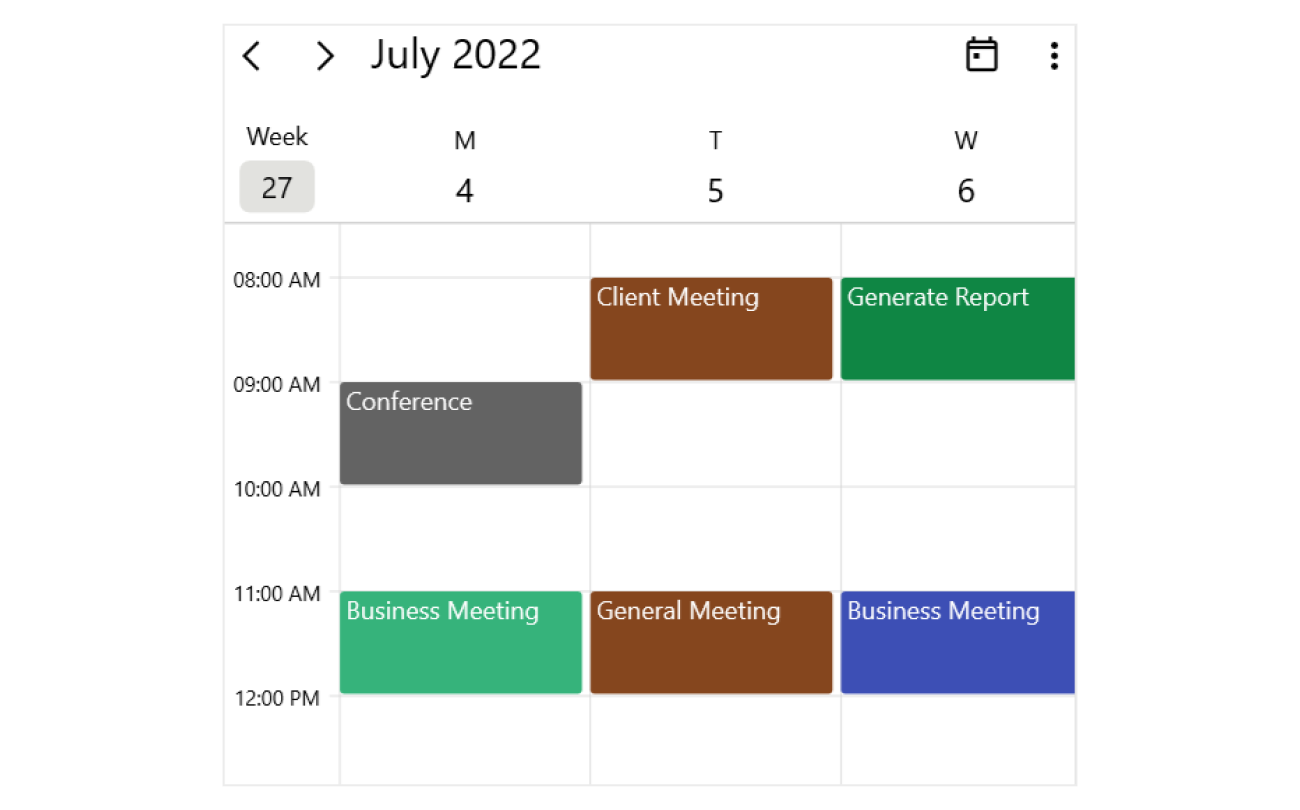Image resolution: width=1300 pixels, height=810 pixels.
Task: Click the Week label above week number
Action: pyautogui.click(x=277, y=137)
